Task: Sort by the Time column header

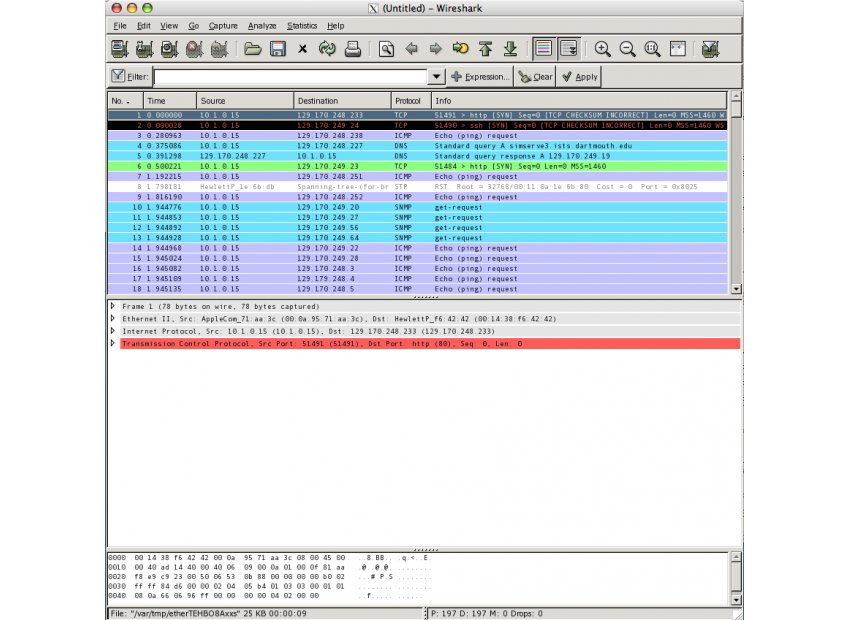Action: 170,101
